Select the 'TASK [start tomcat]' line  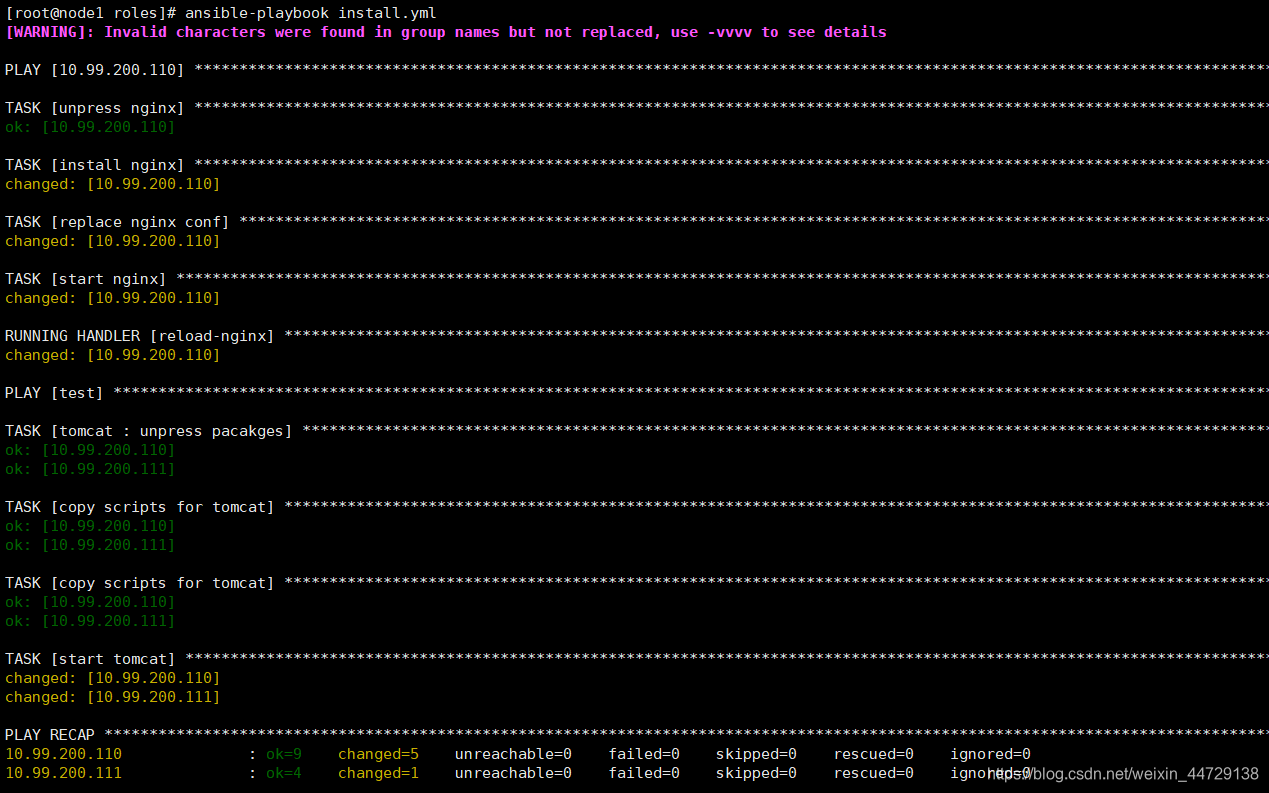click(636, 659)
